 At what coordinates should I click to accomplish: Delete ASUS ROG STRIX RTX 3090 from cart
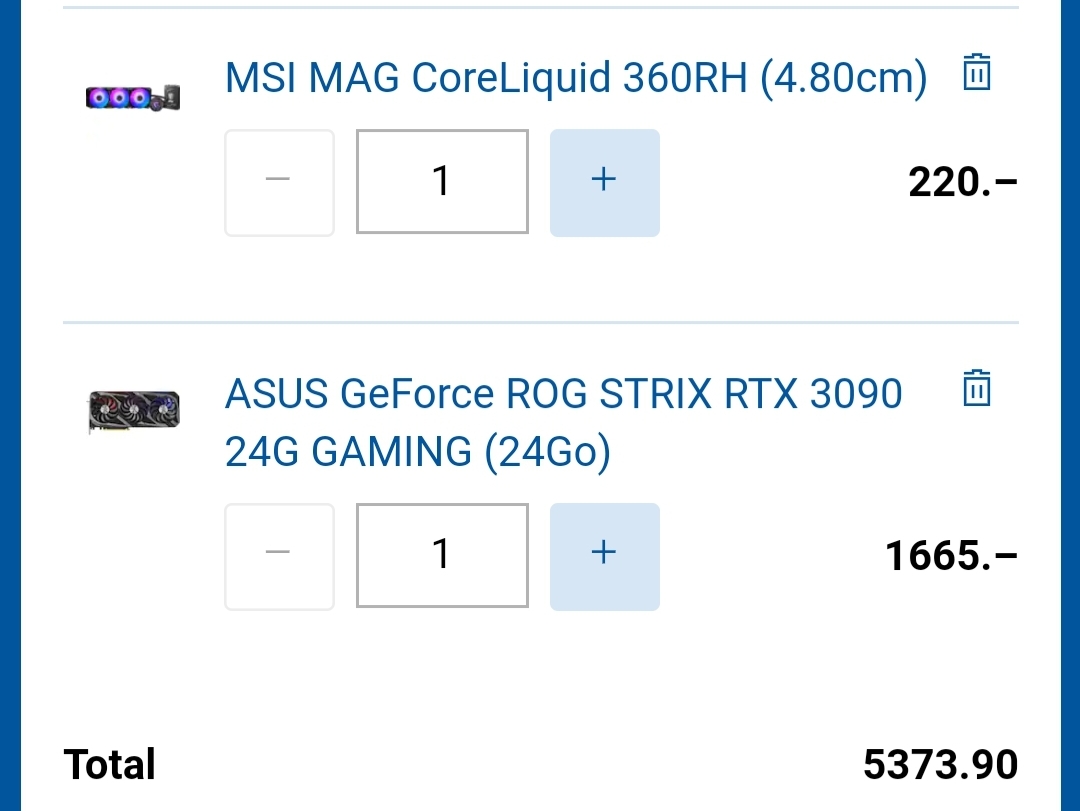[976, 388]
